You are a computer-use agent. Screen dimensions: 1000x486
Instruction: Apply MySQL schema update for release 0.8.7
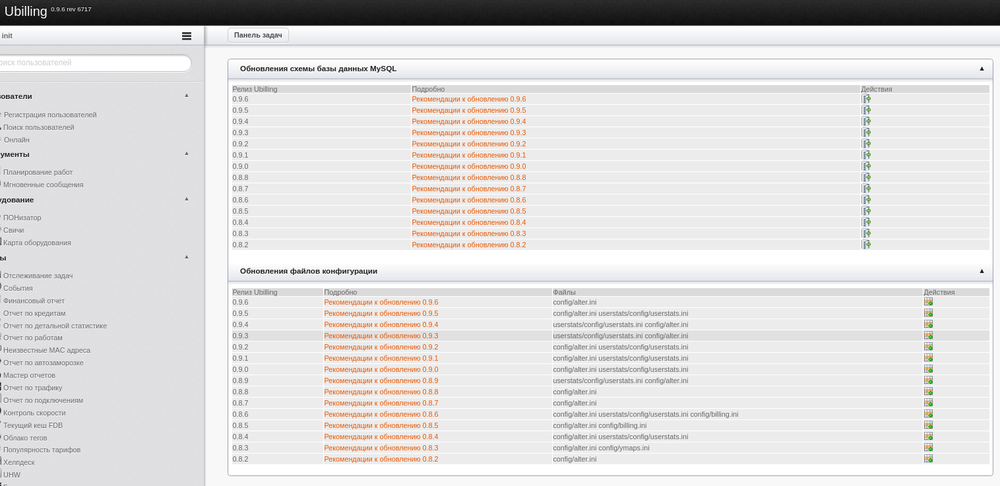pyautogui.click(x=866, y=188)
